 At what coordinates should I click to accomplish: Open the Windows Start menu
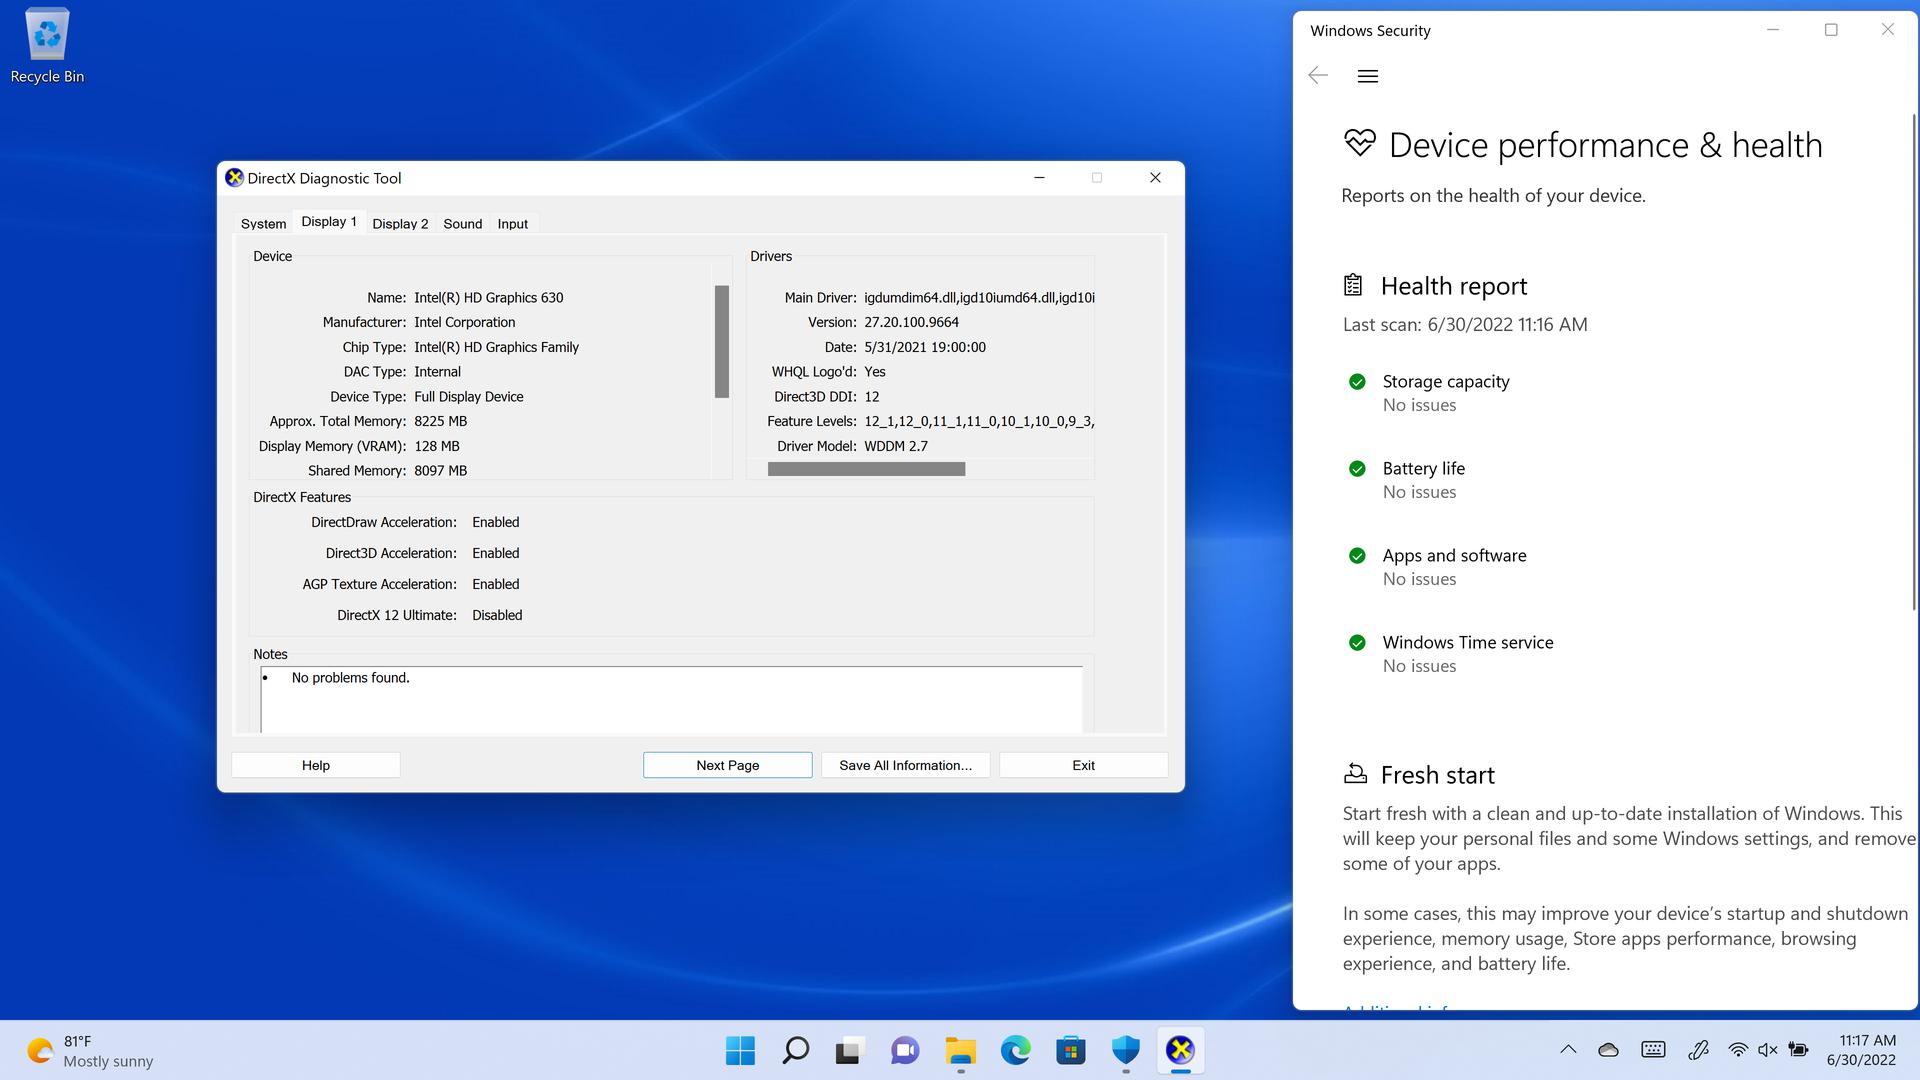pyautogui.click(x=740, y=1050)
